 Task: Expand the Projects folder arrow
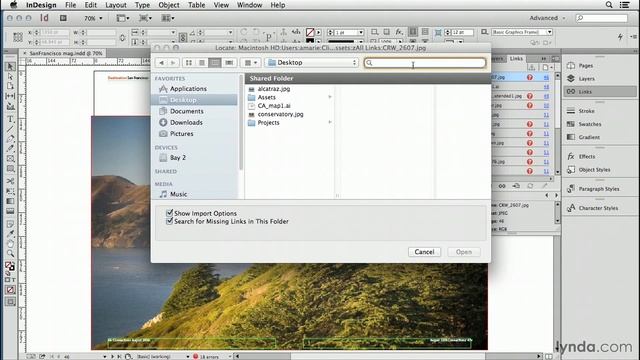(330, 122)
